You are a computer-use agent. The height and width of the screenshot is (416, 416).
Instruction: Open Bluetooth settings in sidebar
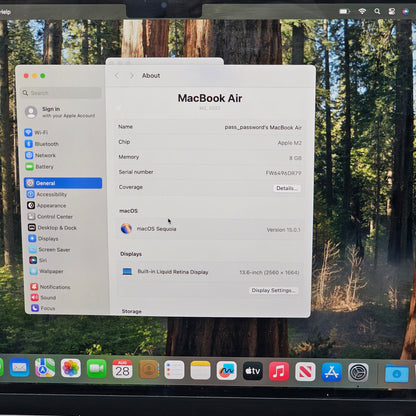point(42,144)
